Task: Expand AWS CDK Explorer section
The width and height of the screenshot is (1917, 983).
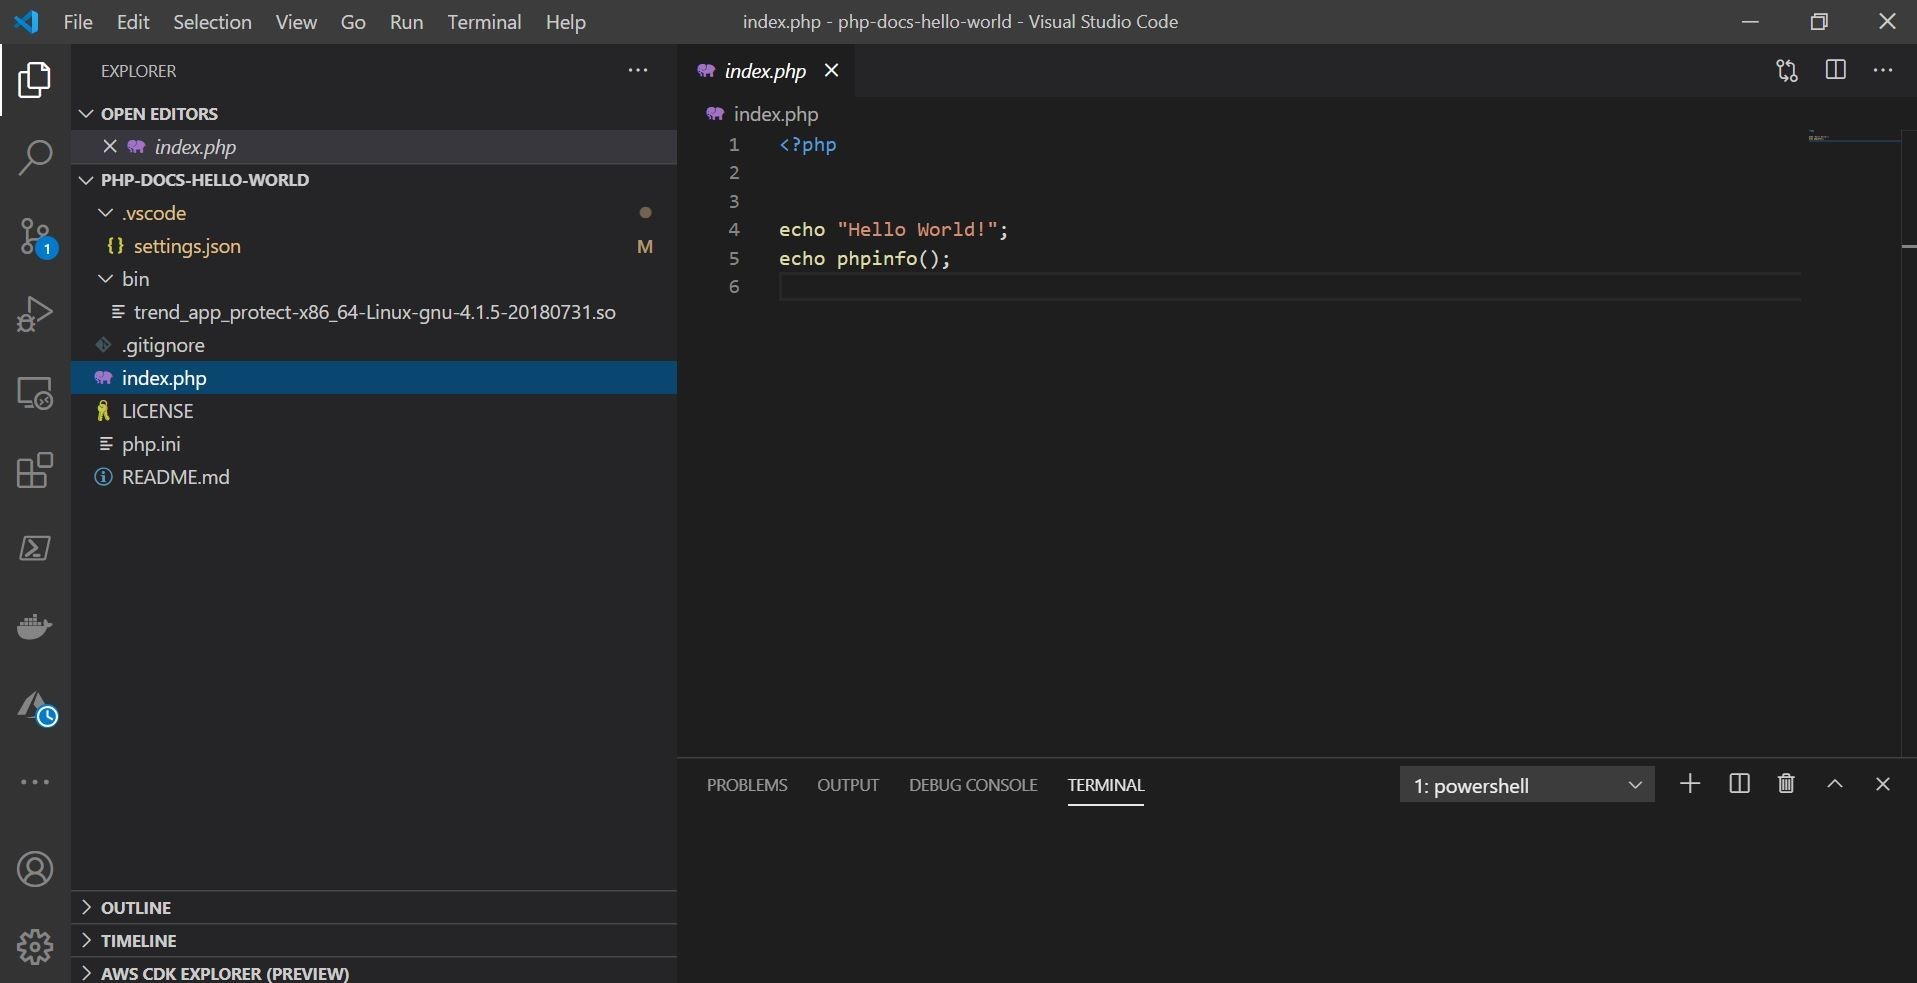Action: pyautogui.click(x=86, y=973)
